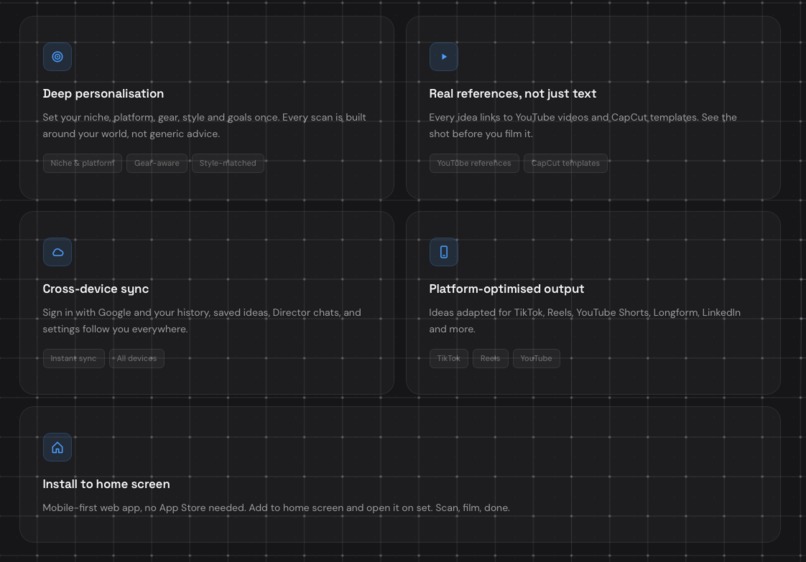Select the YouTube tag under Platform-optimised output

536,358
